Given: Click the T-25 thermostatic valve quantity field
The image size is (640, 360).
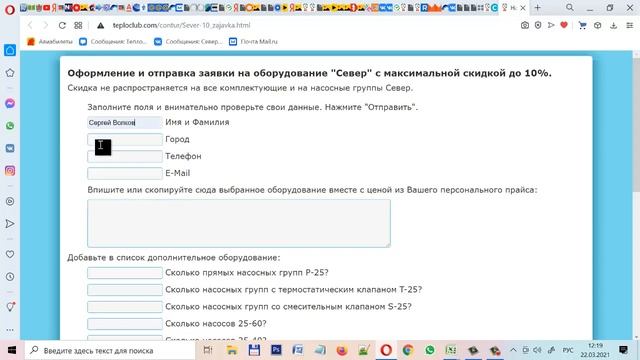Looking at the screenshot, I should click(124, 290).
